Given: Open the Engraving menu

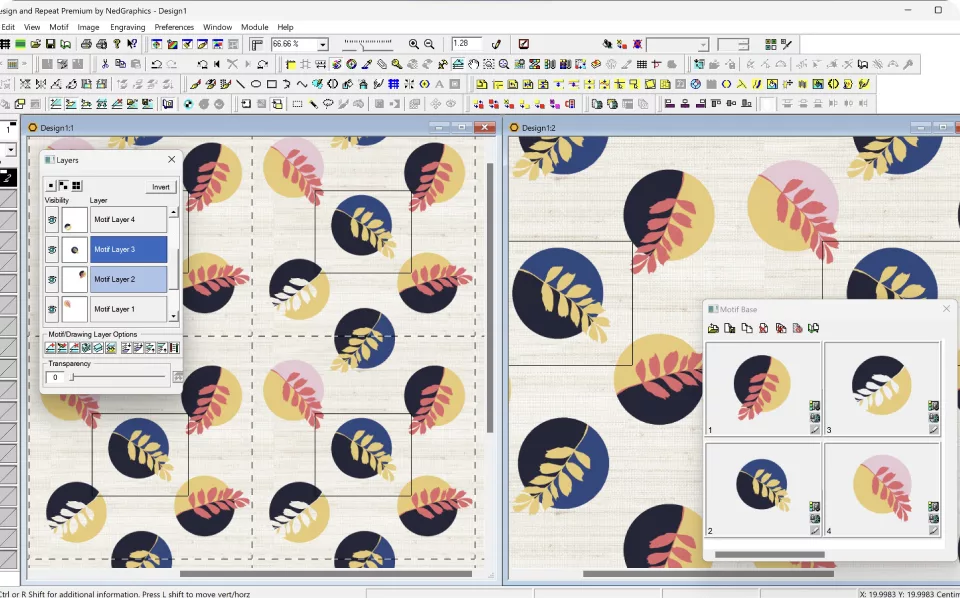Looking at the screenshot, I should (127, 27).
